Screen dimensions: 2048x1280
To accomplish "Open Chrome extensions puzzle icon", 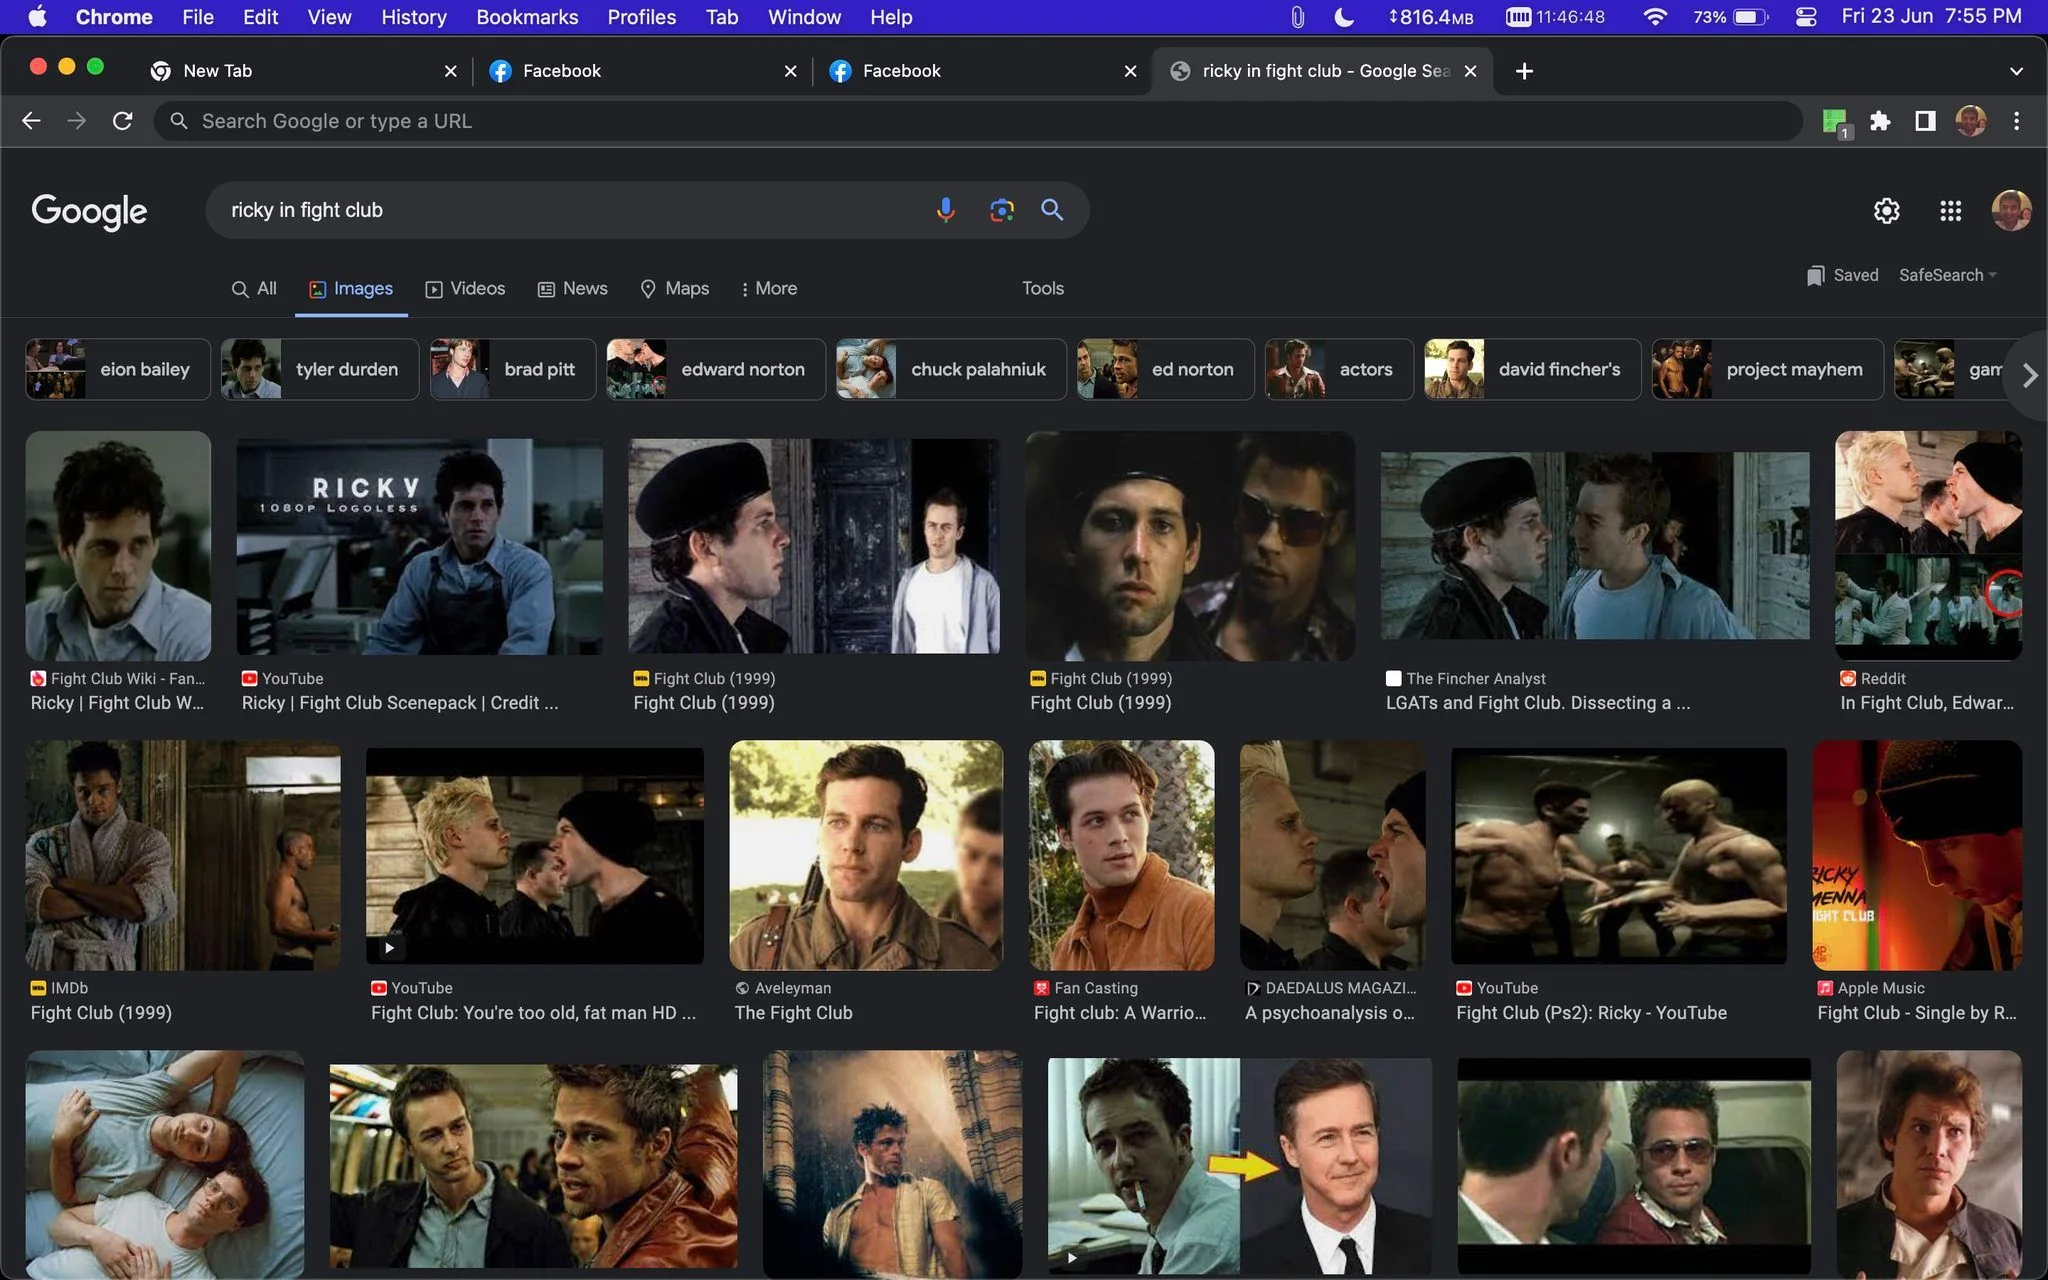I will tap(1880, 121).
